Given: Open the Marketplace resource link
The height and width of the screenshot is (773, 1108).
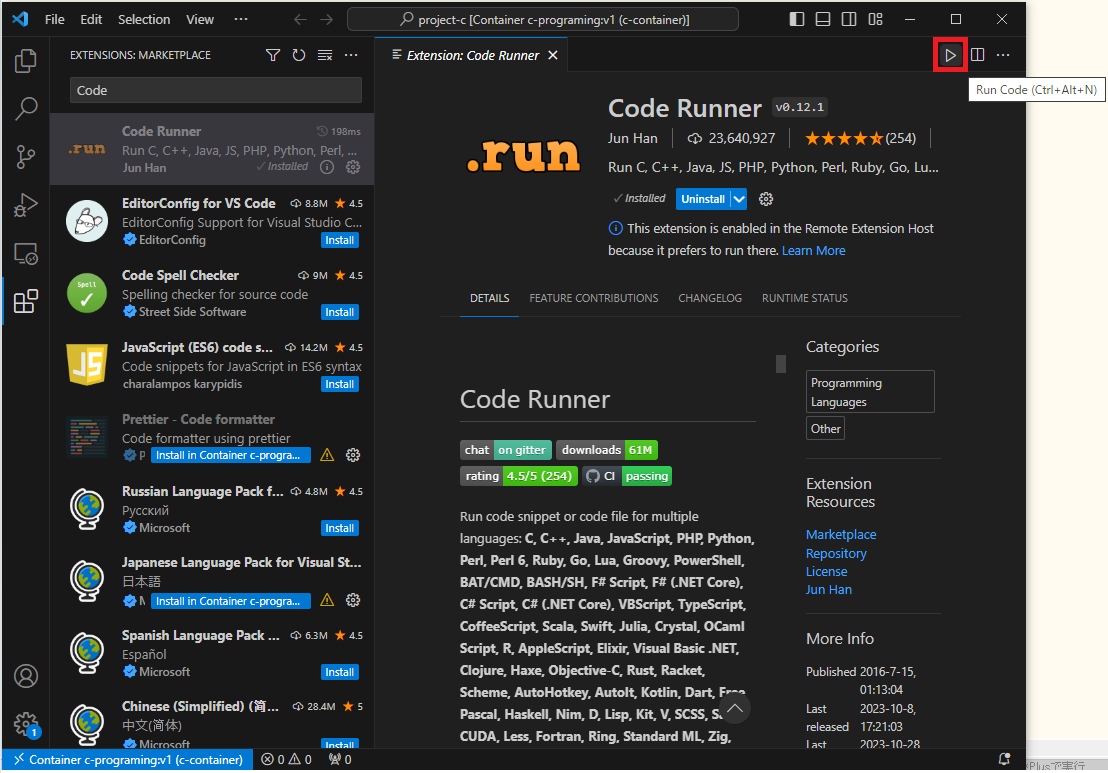Looking at the screenshot, I should [x=841, y=535].
